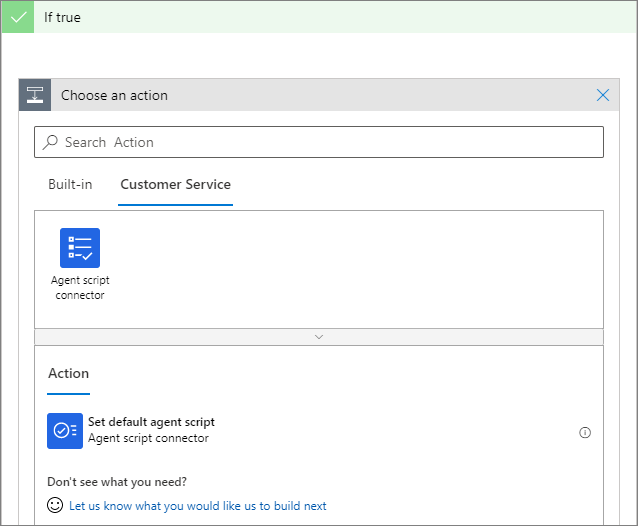
Task: Switch to the Built-in tab
Action: pyautogui.click(x=70, y=184)
